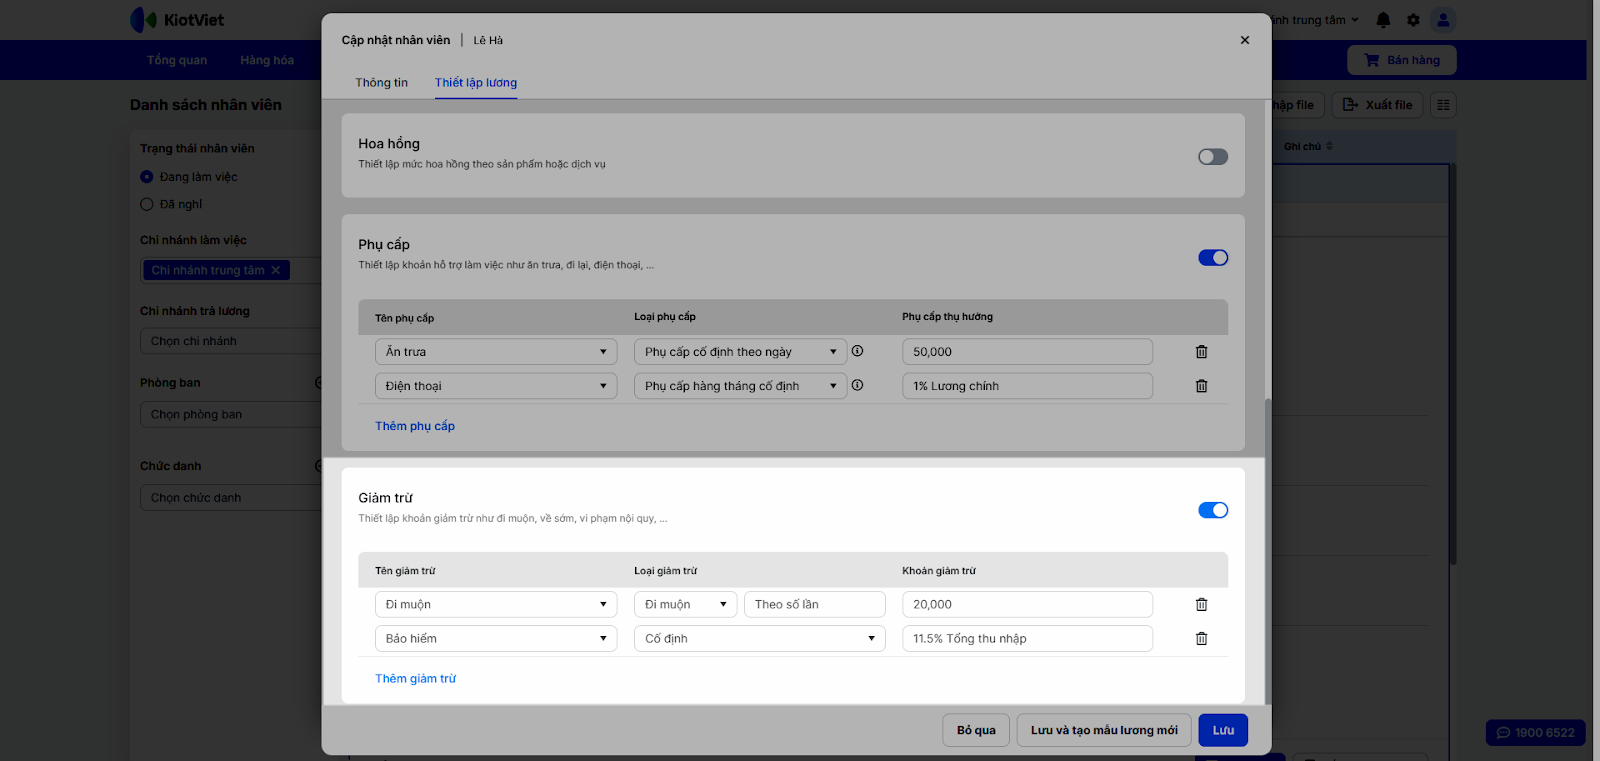Open the notifications bell

pyautogui.click(x=1383, y=20)
